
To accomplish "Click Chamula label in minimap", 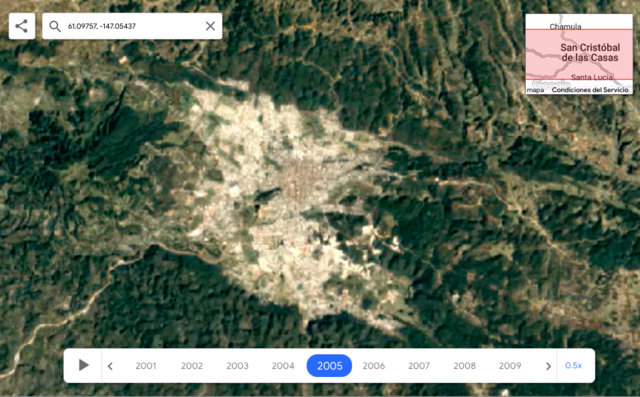I will point(565,27).
